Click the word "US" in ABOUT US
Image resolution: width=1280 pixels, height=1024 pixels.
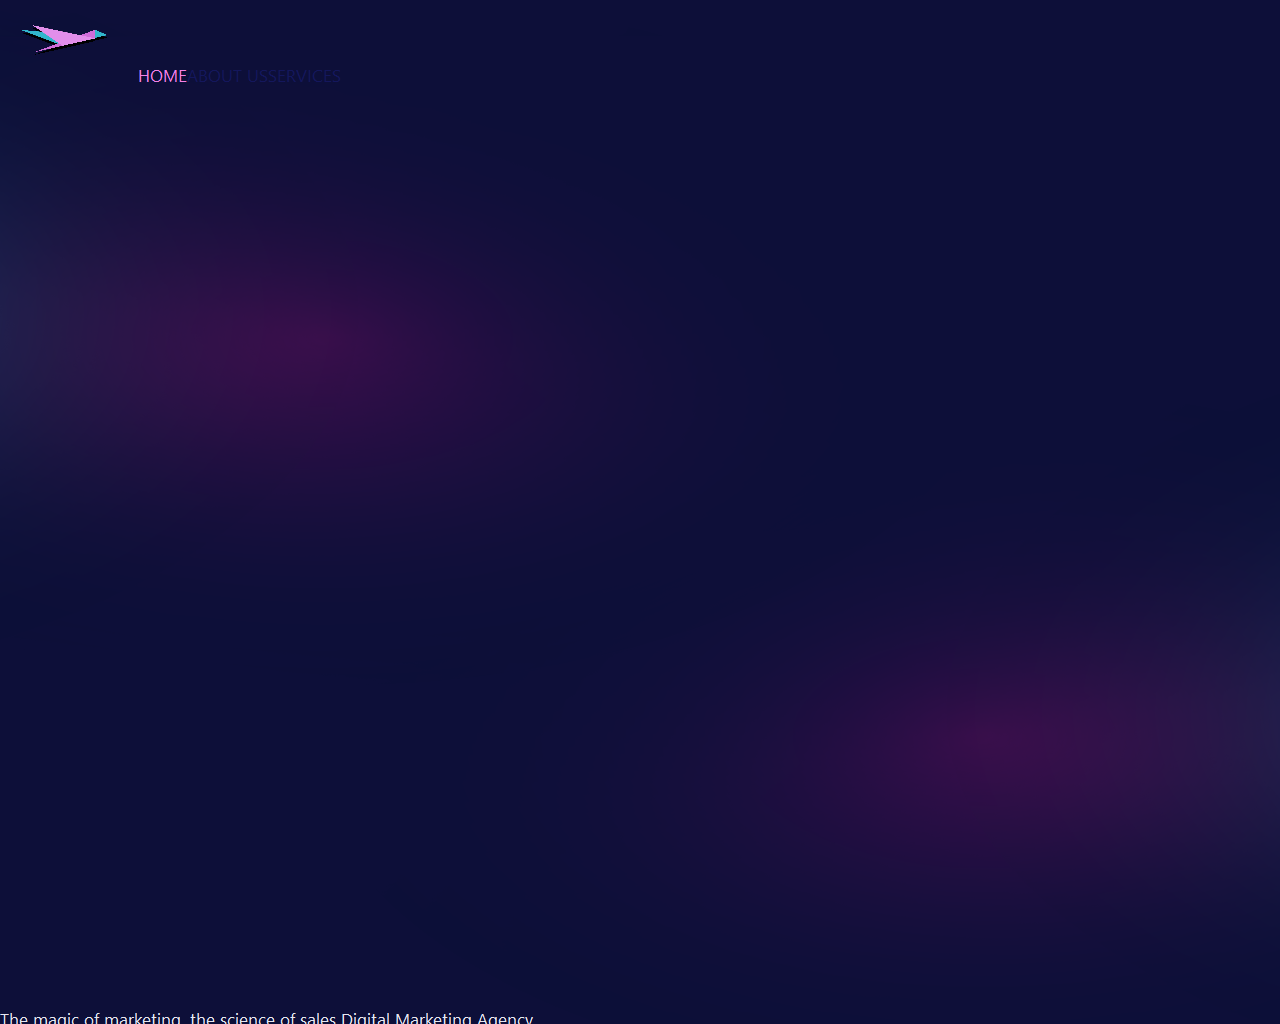point(257,76)
